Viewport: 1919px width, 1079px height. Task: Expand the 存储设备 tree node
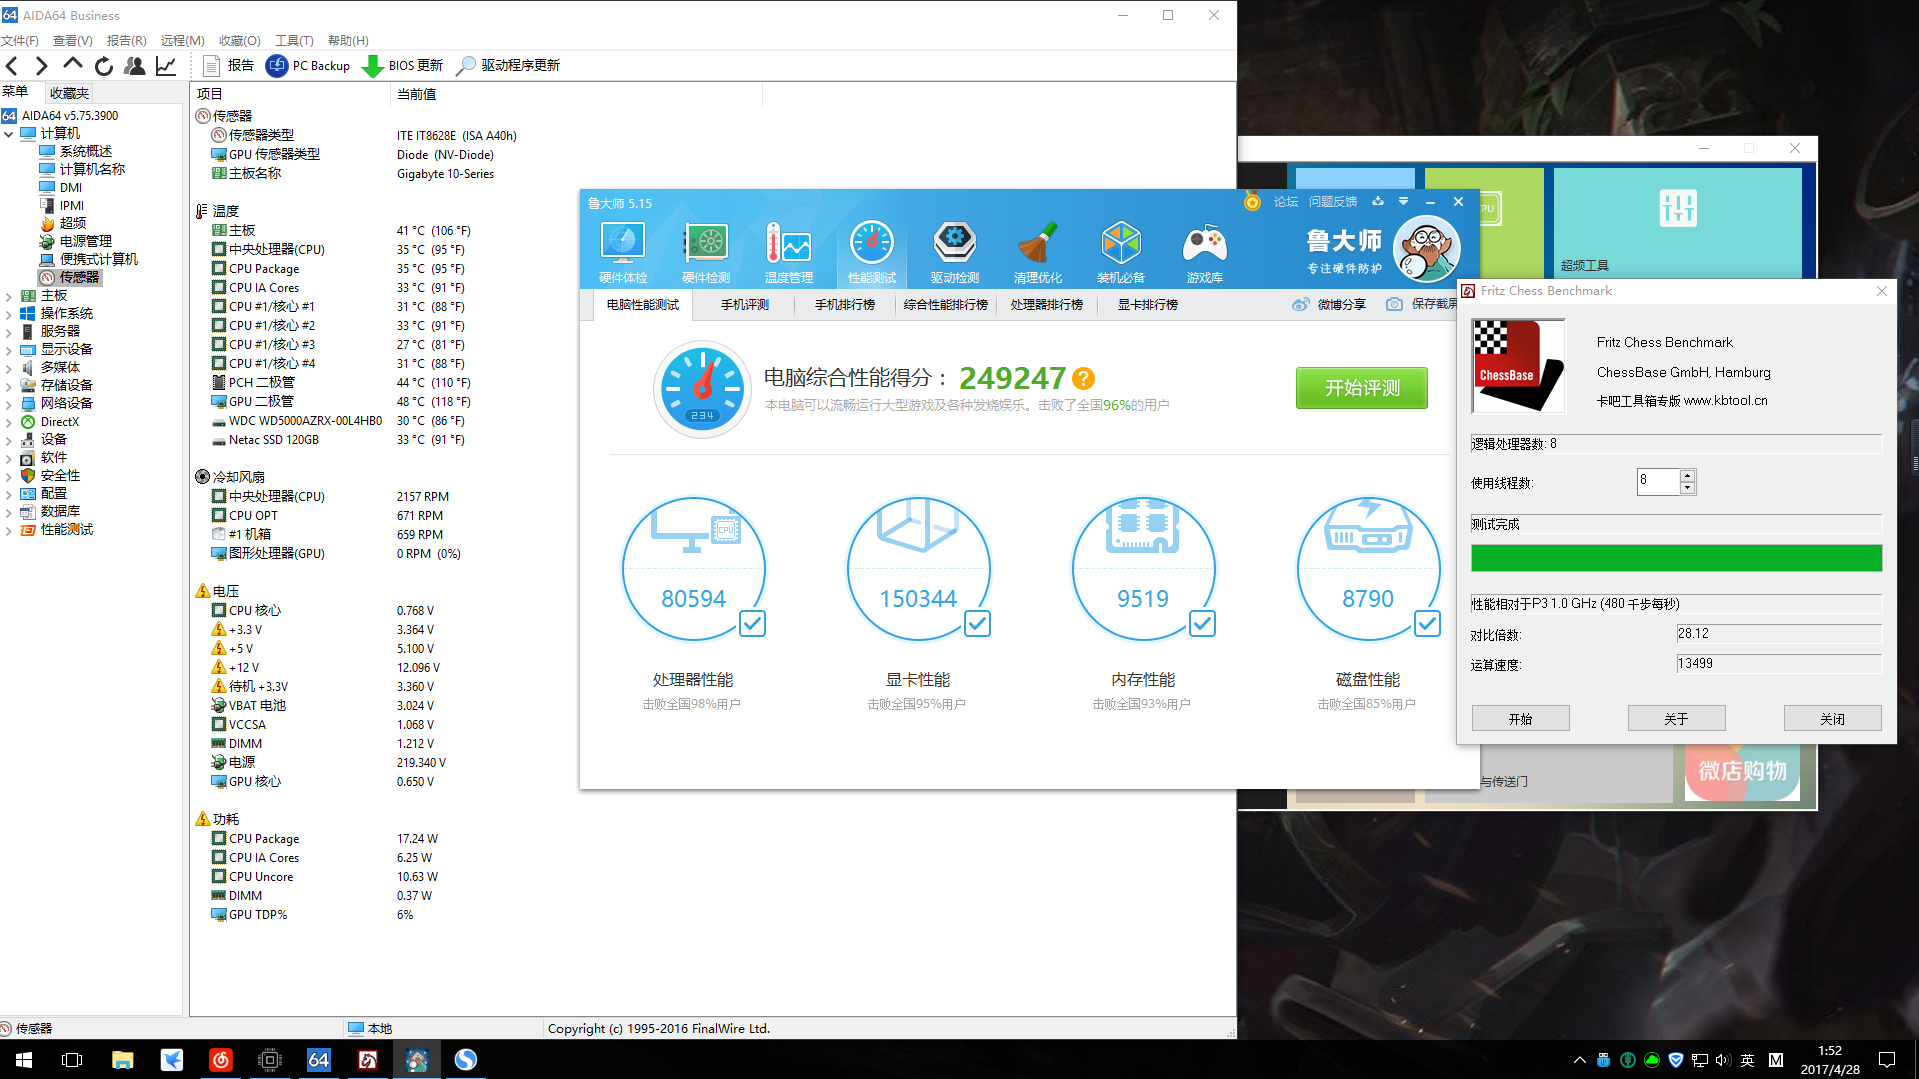(x=9, y=386)
